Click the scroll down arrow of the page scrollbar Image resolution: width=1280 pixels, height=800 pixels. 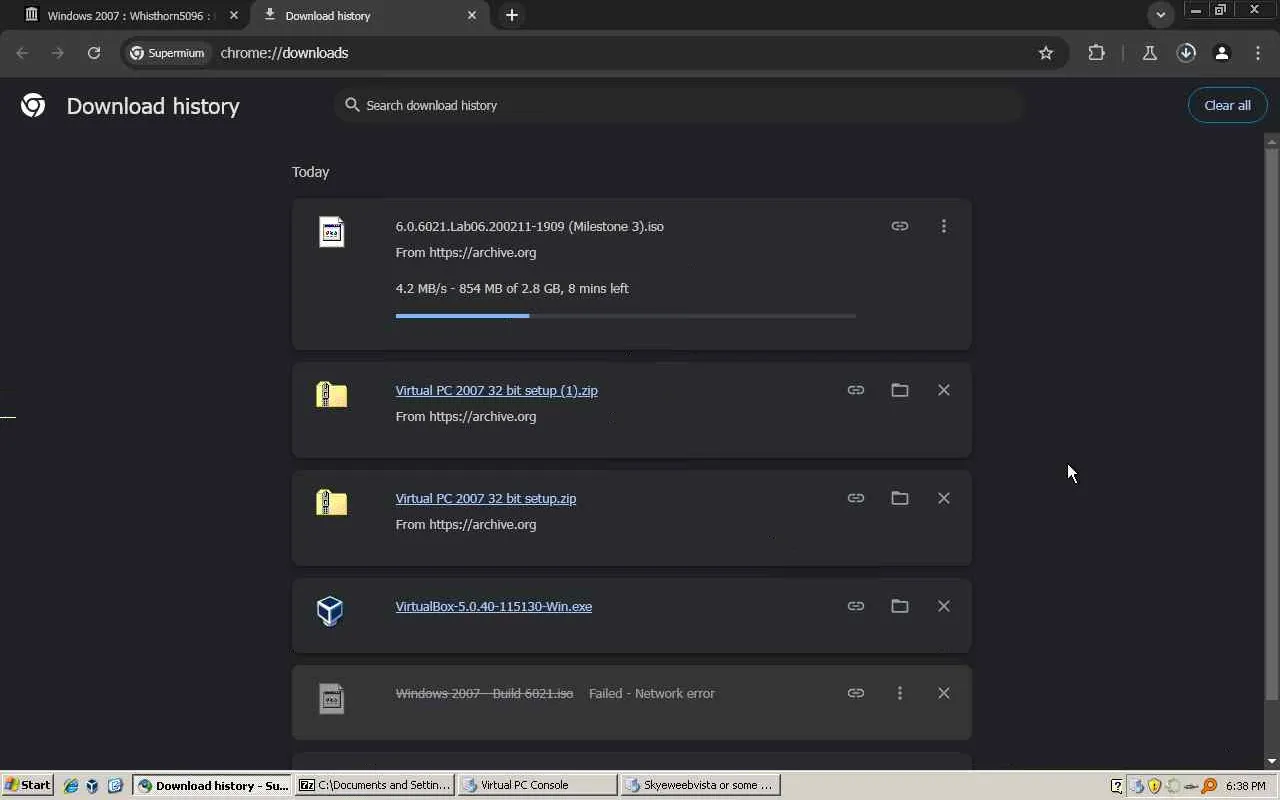point(1272,762)
